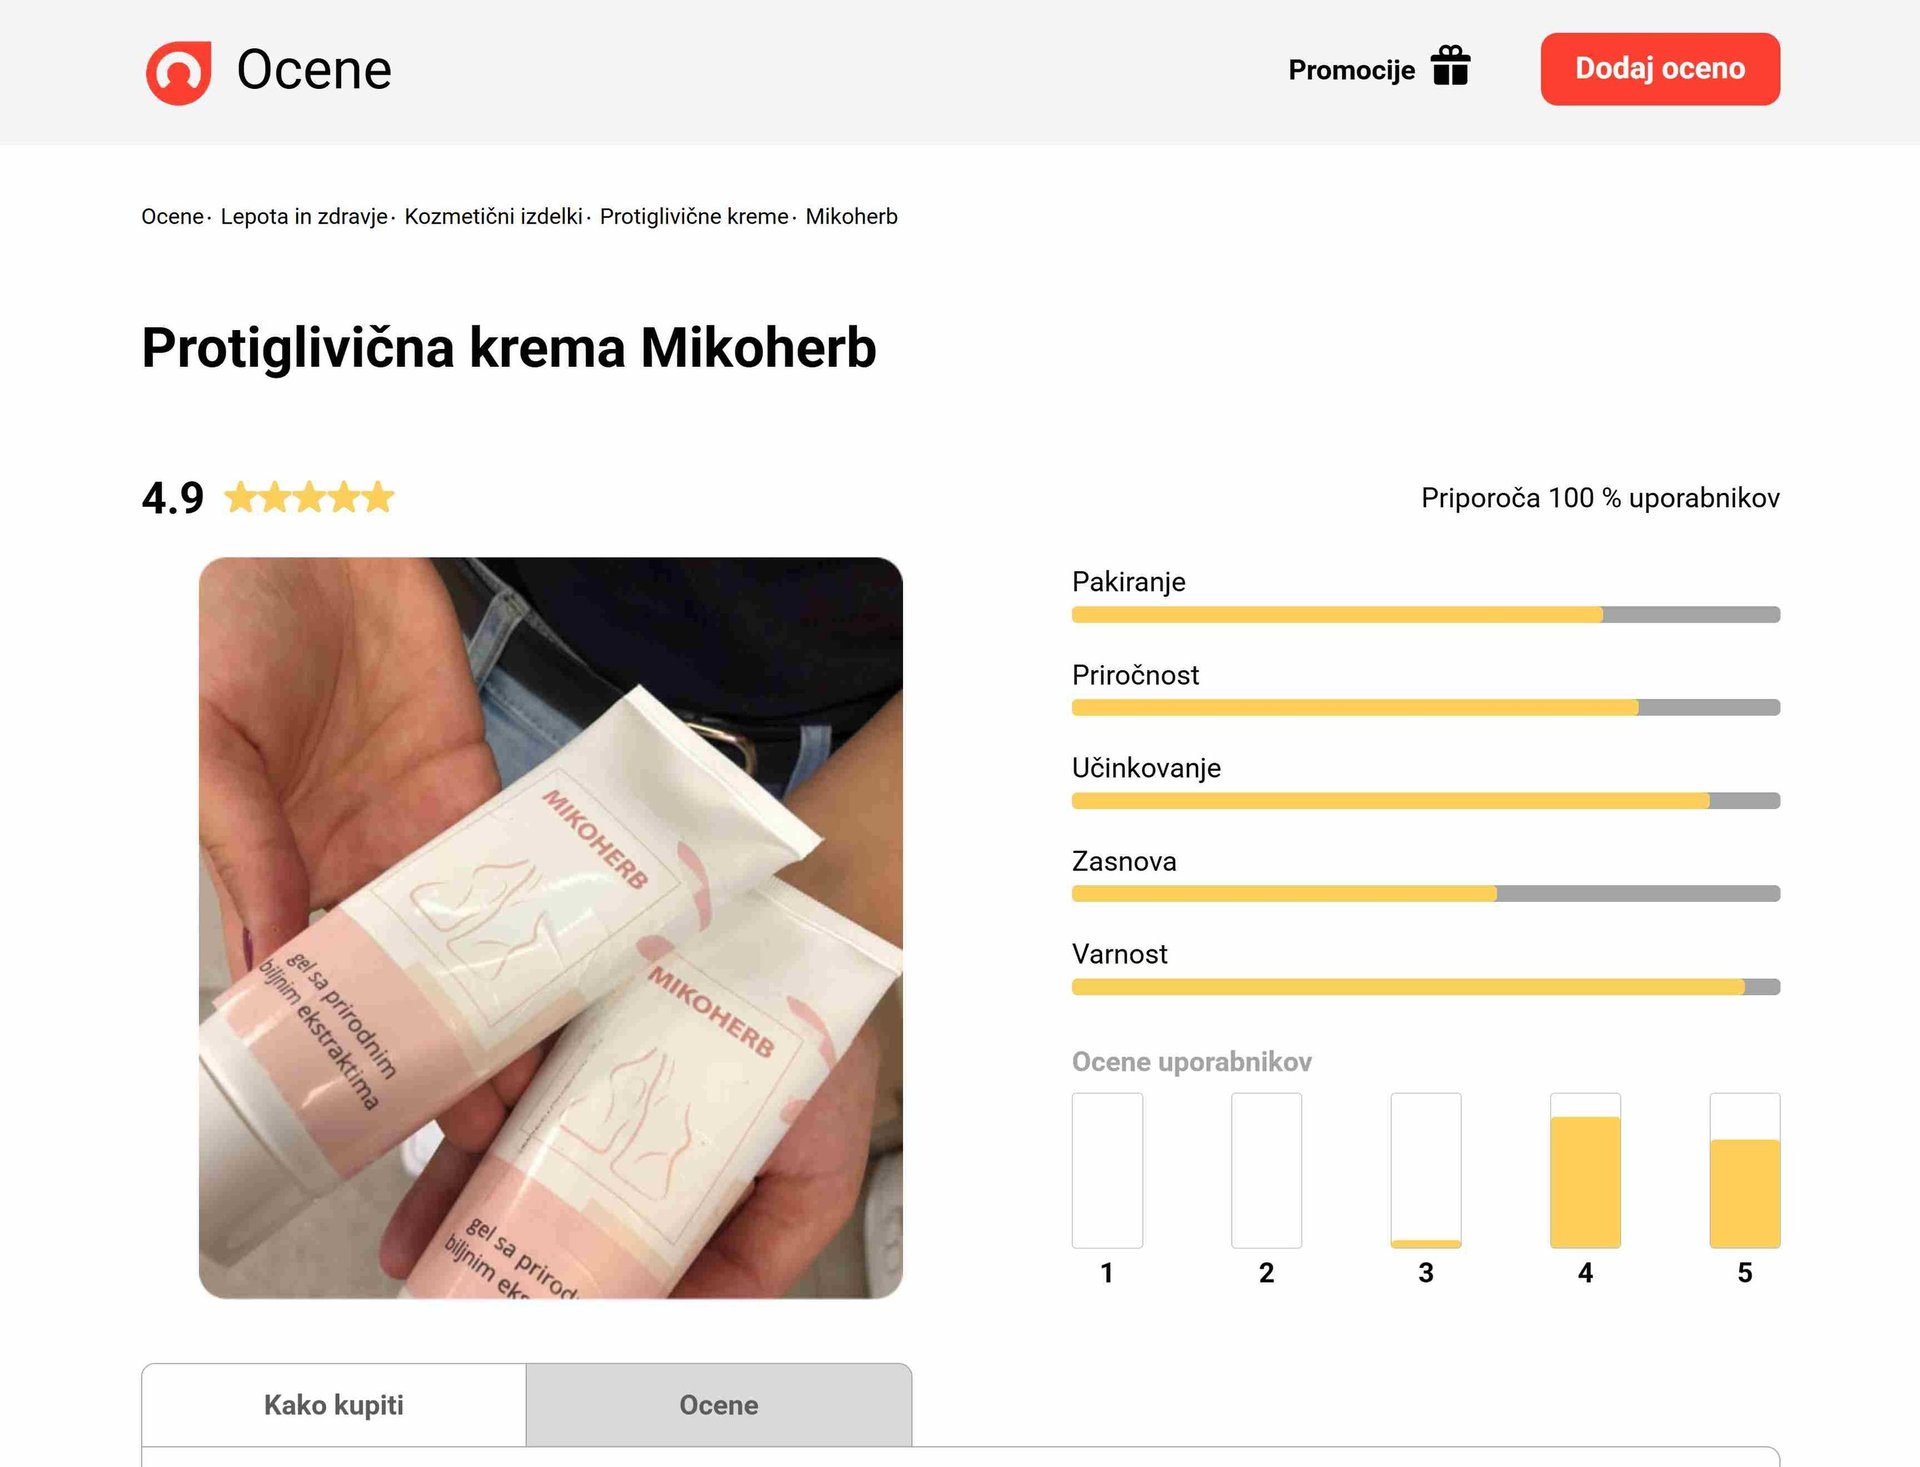Click the Mikoherb product photo
The width and height of the screenshot is (1920, 1467).
click(551, 928)
